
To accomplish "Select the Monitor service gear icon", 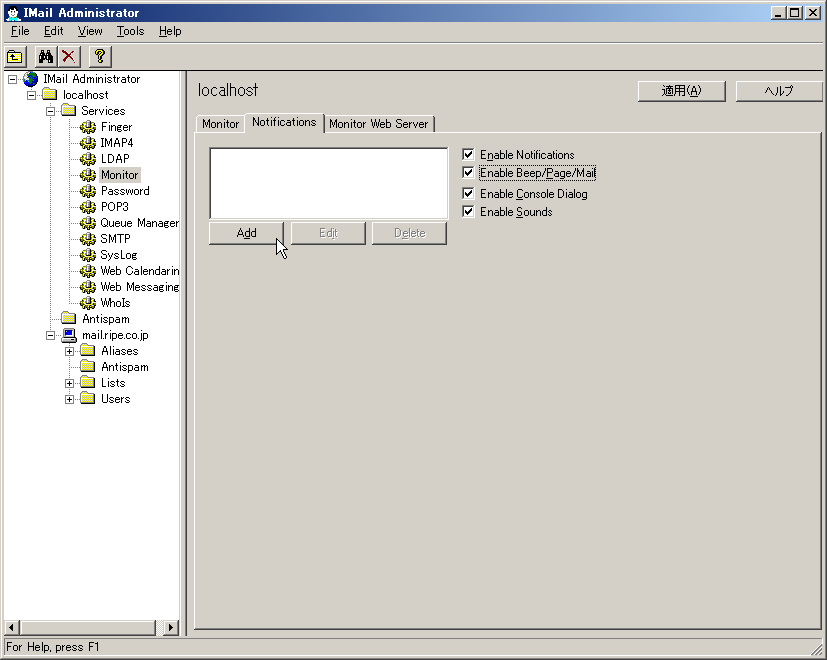I will tap(88, 175).
